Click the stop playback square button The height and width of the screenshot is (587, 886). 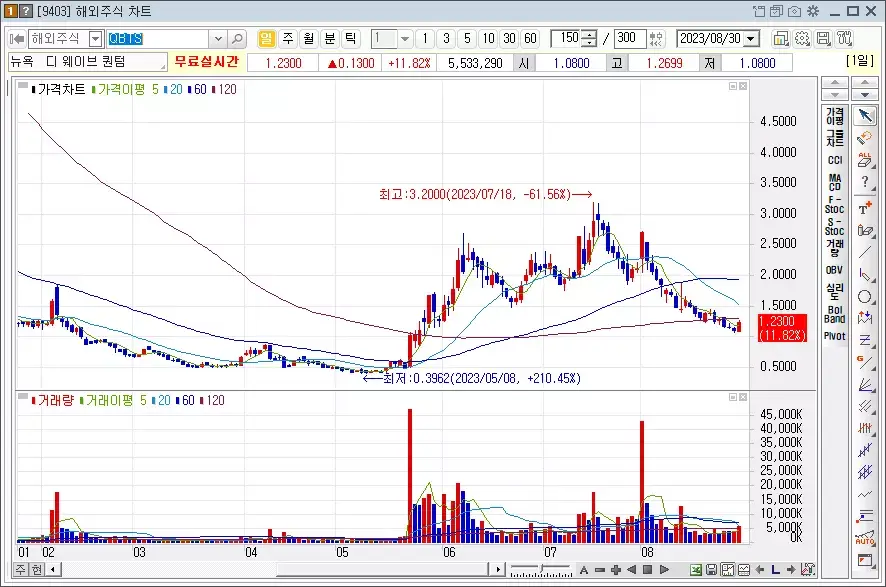pyautogui.click(x=648, y=569)
